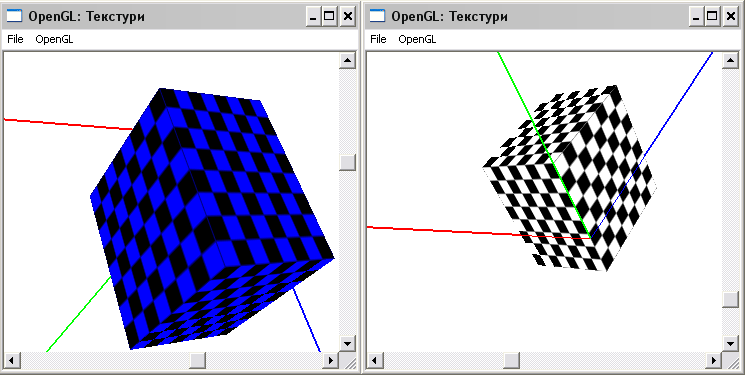Image resolution: width=745 pixels, height=375 pixels.
Task: Minimize the left OpenGL window
Action: point(313,17)
